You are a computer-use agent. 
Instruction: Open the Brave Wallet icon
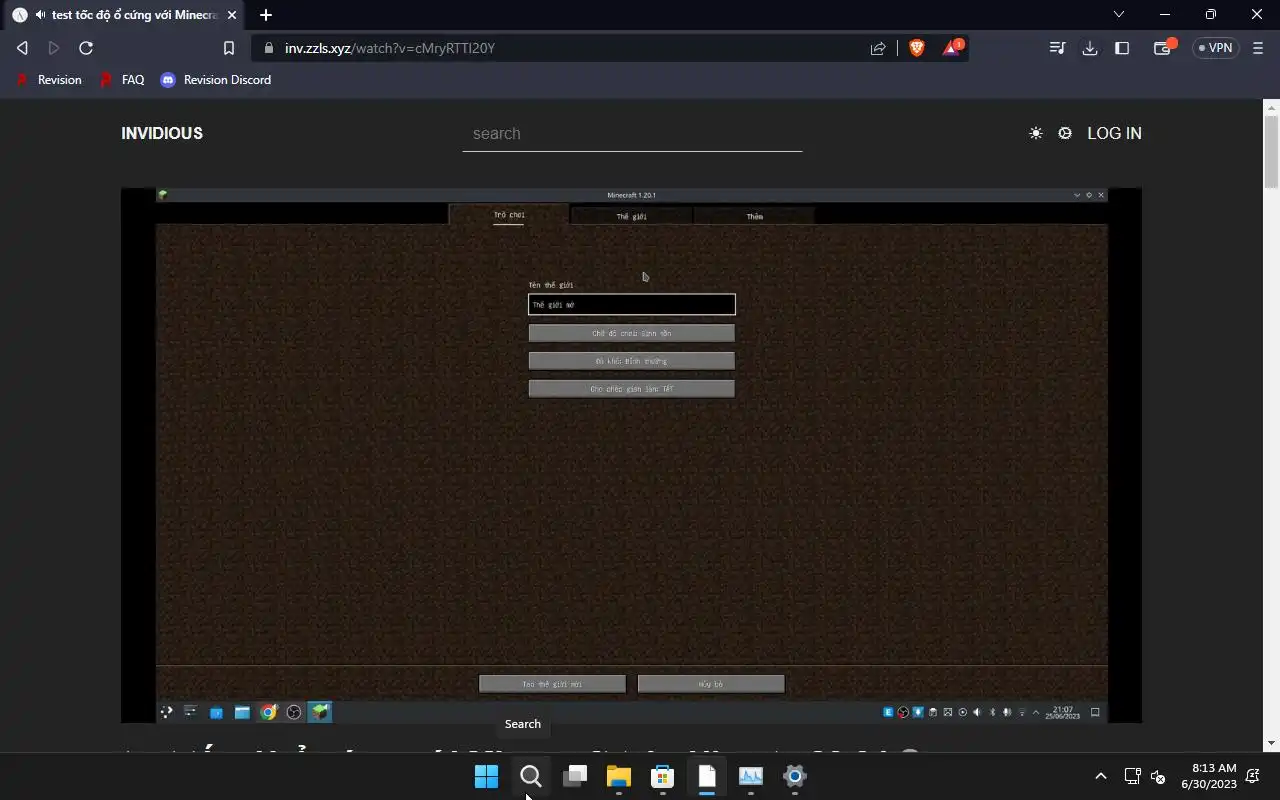(x=1164, y=47)
